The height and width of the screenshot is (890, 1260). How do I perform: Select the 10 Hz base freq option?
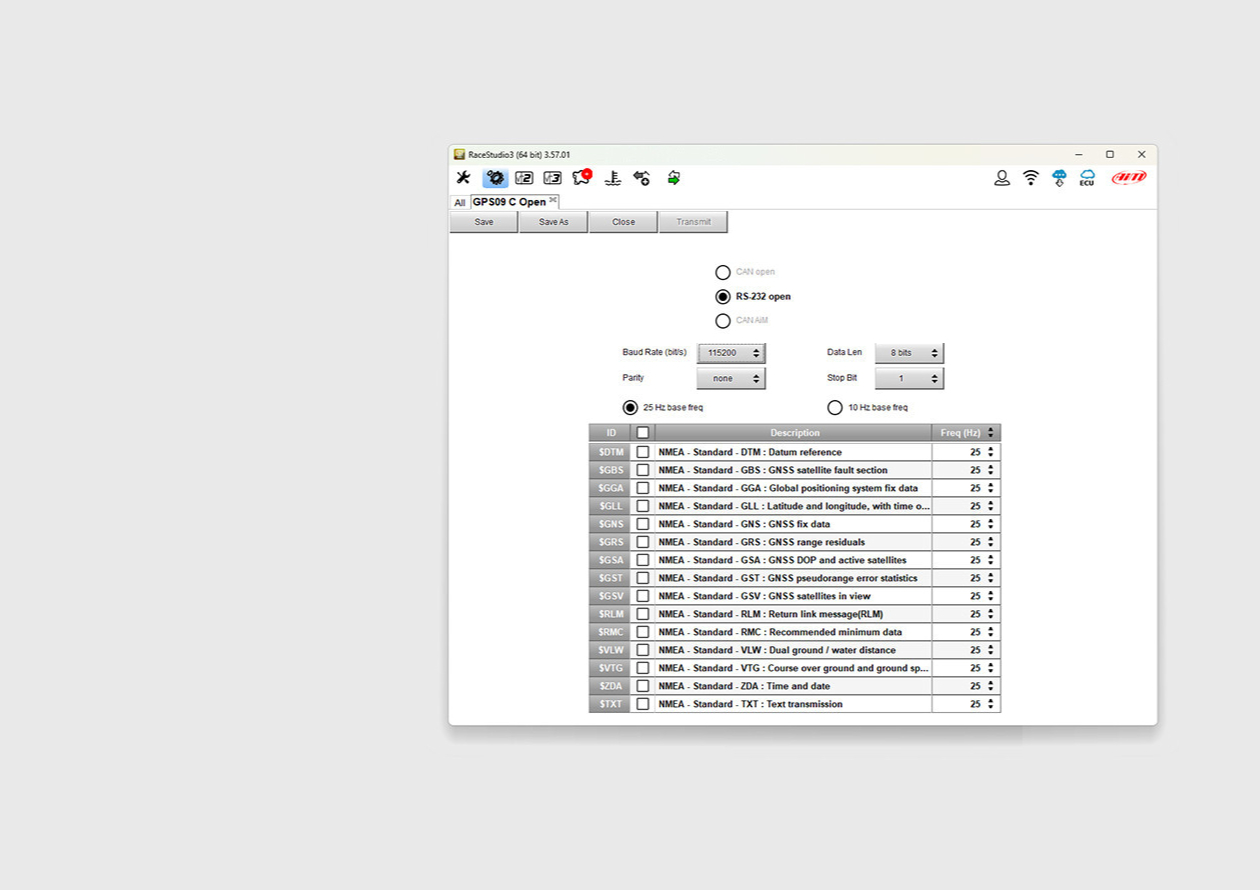click(835, 407)
